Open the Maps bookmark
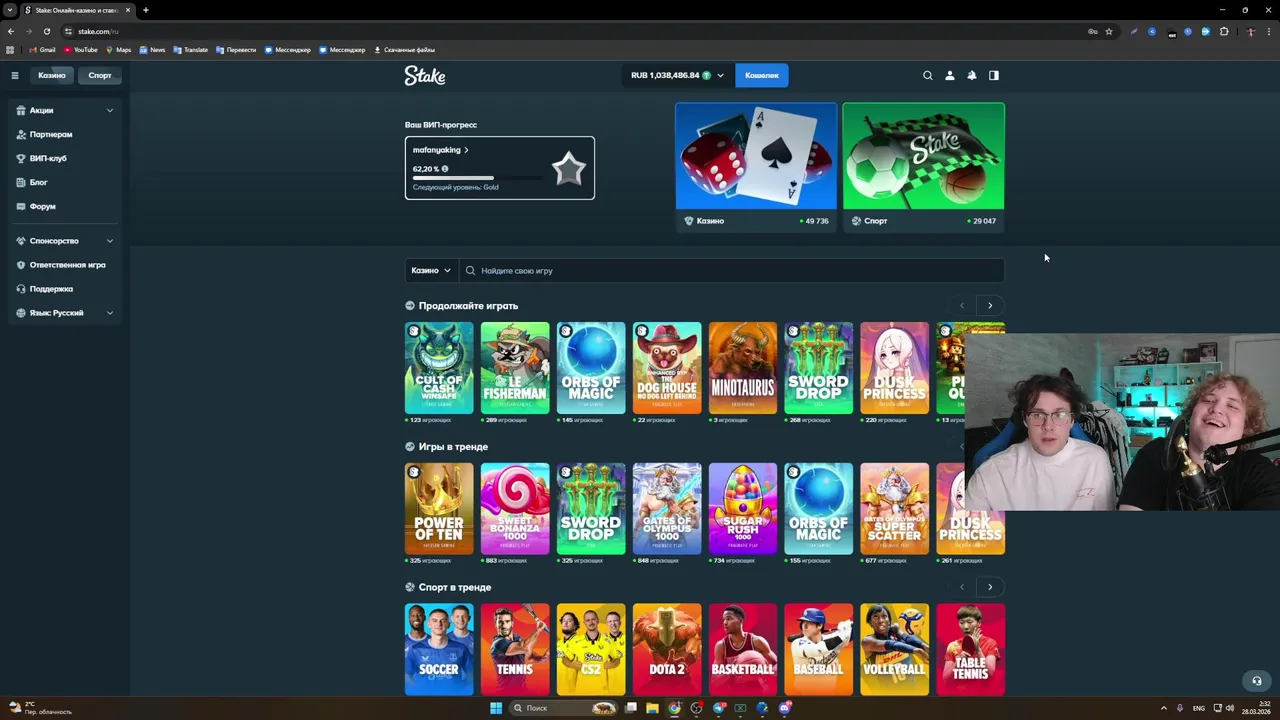This screenshot has width=1280, height=720. coord(119,49)
